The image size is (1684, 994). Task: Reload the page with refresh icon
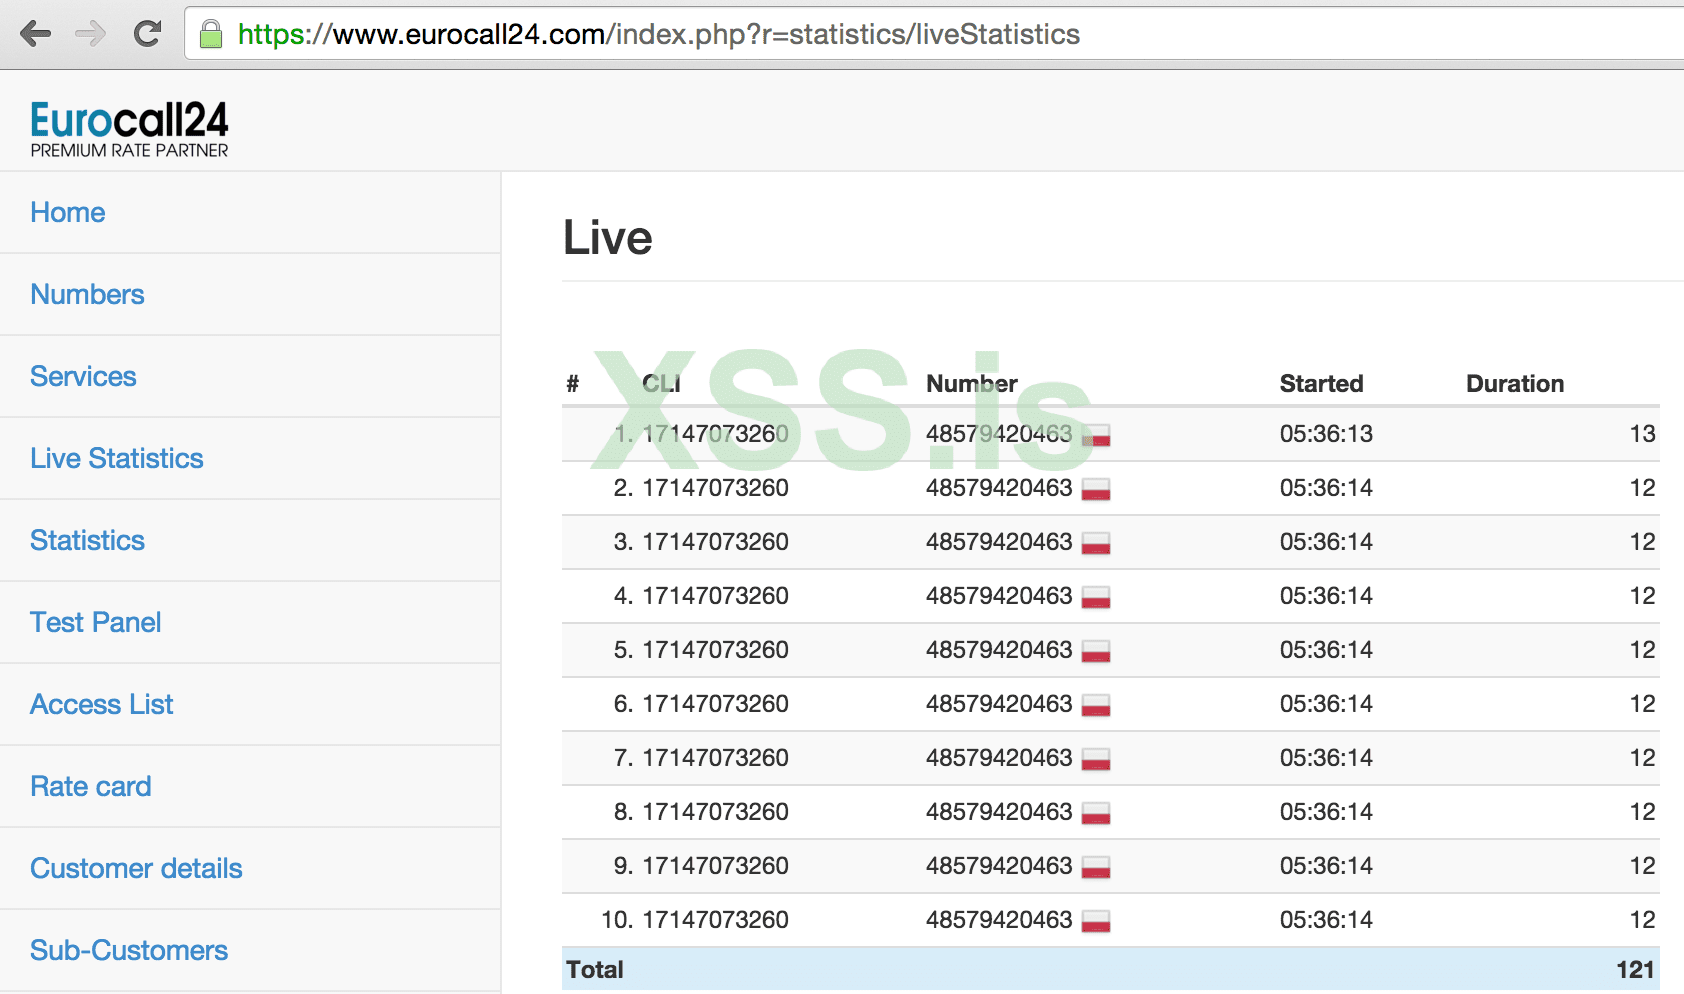pyautogui.click(x=148, y=34)
